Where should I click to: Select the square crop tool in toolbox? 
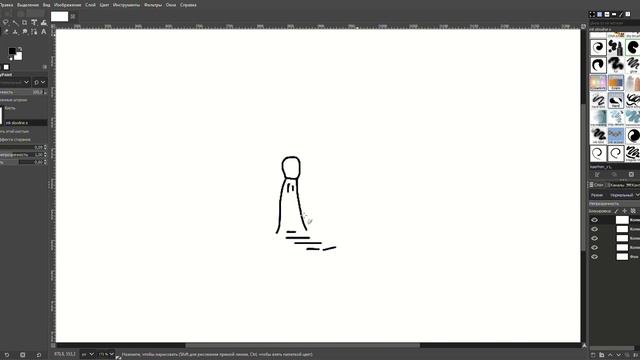pyautogui.click(x=25, y=22)
